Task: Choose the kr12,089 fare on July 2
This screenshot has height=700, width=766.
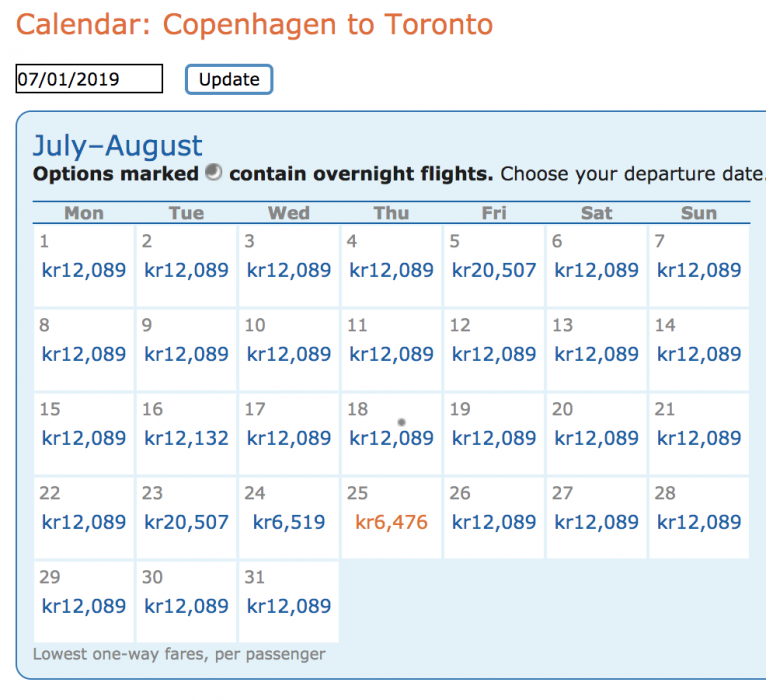Action: coord(187,270)
